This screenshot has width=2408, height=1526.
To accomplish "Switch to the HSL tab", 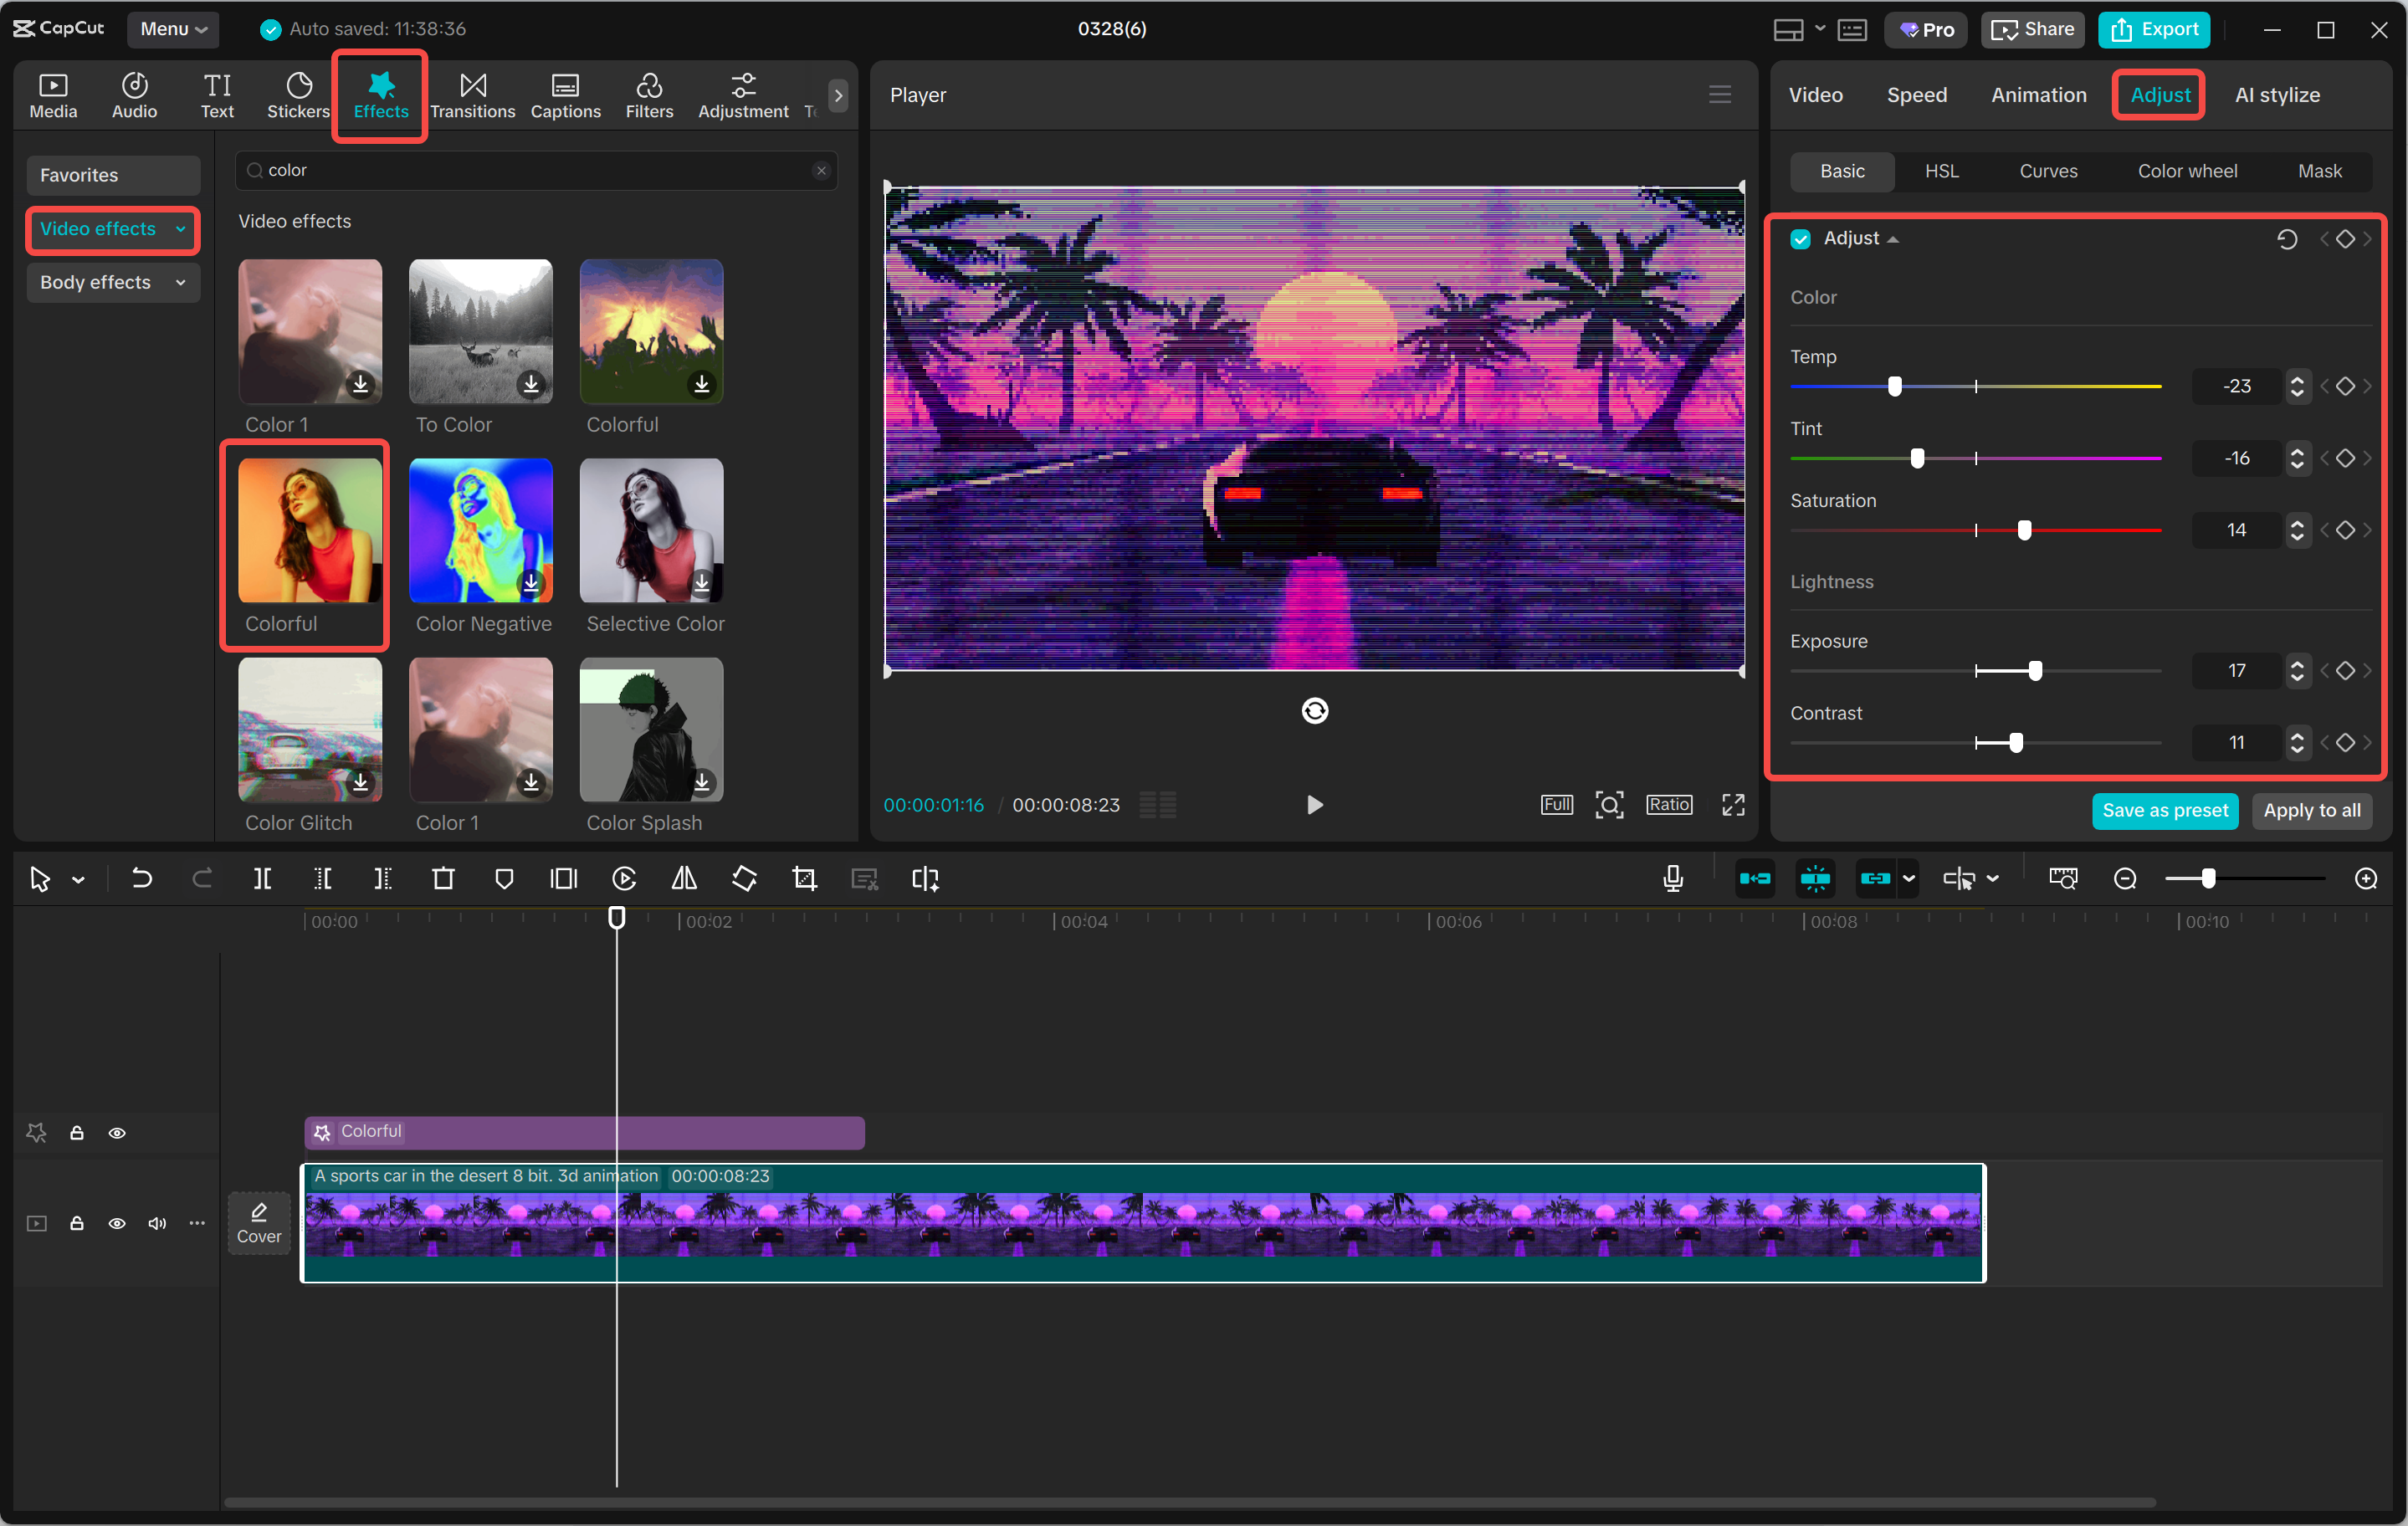I will 1941,171.
